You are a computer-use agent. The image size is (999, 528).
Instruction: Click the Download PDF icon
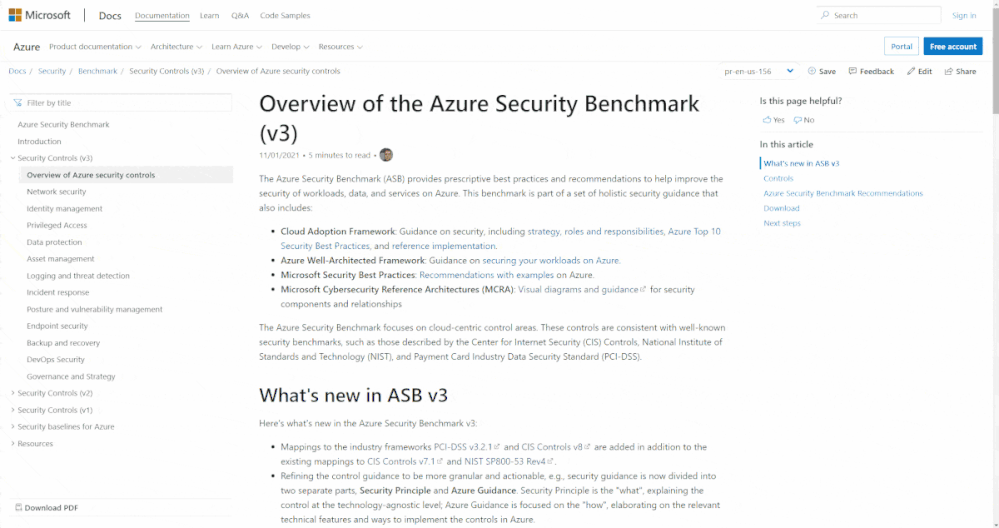tap(18, 508)
